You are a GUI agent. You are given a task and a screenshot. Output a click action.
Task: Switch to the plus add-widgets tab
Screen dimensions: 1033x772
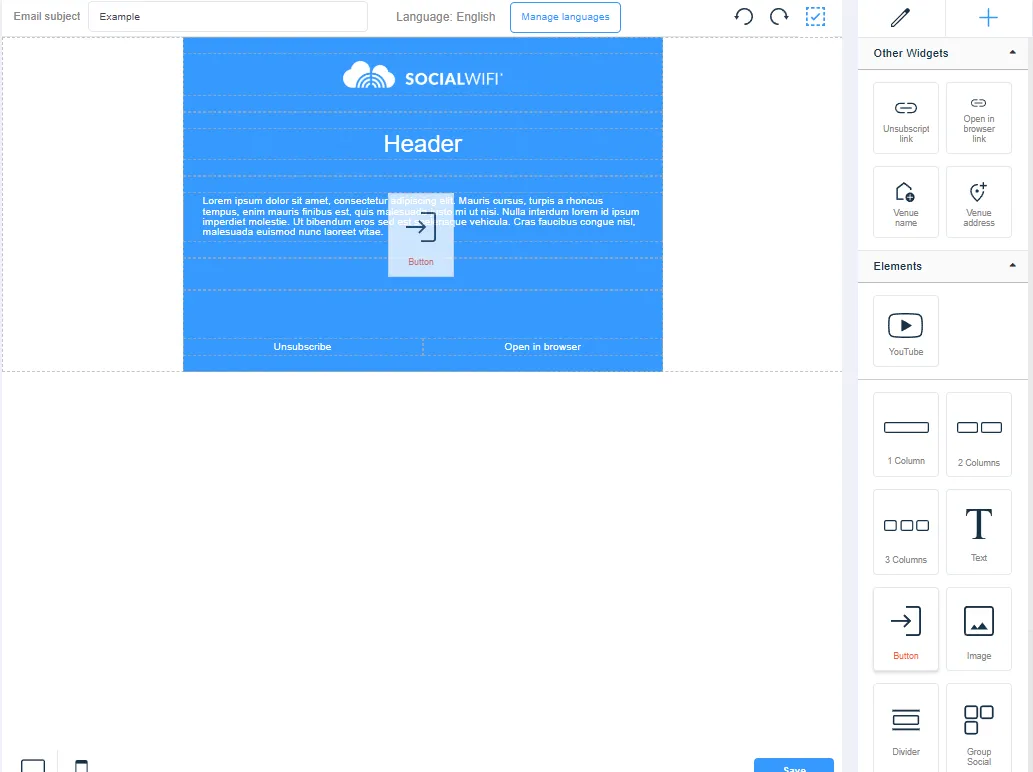(x=988, y=17)
